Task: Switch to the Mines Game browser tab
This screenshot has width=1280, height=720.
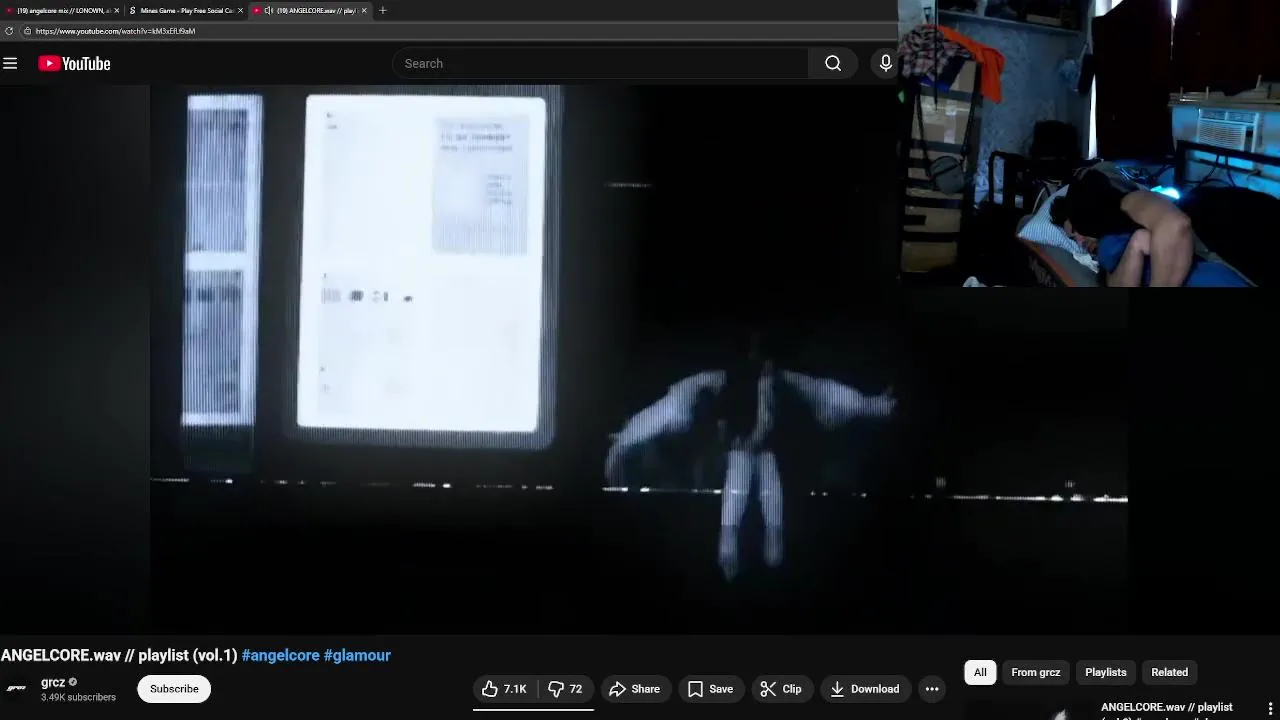Action: click(186, 10)
